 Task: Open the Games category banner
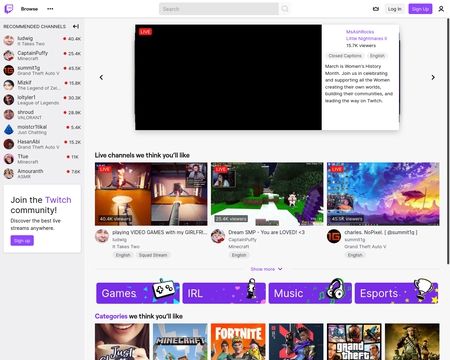click(138, 293)
